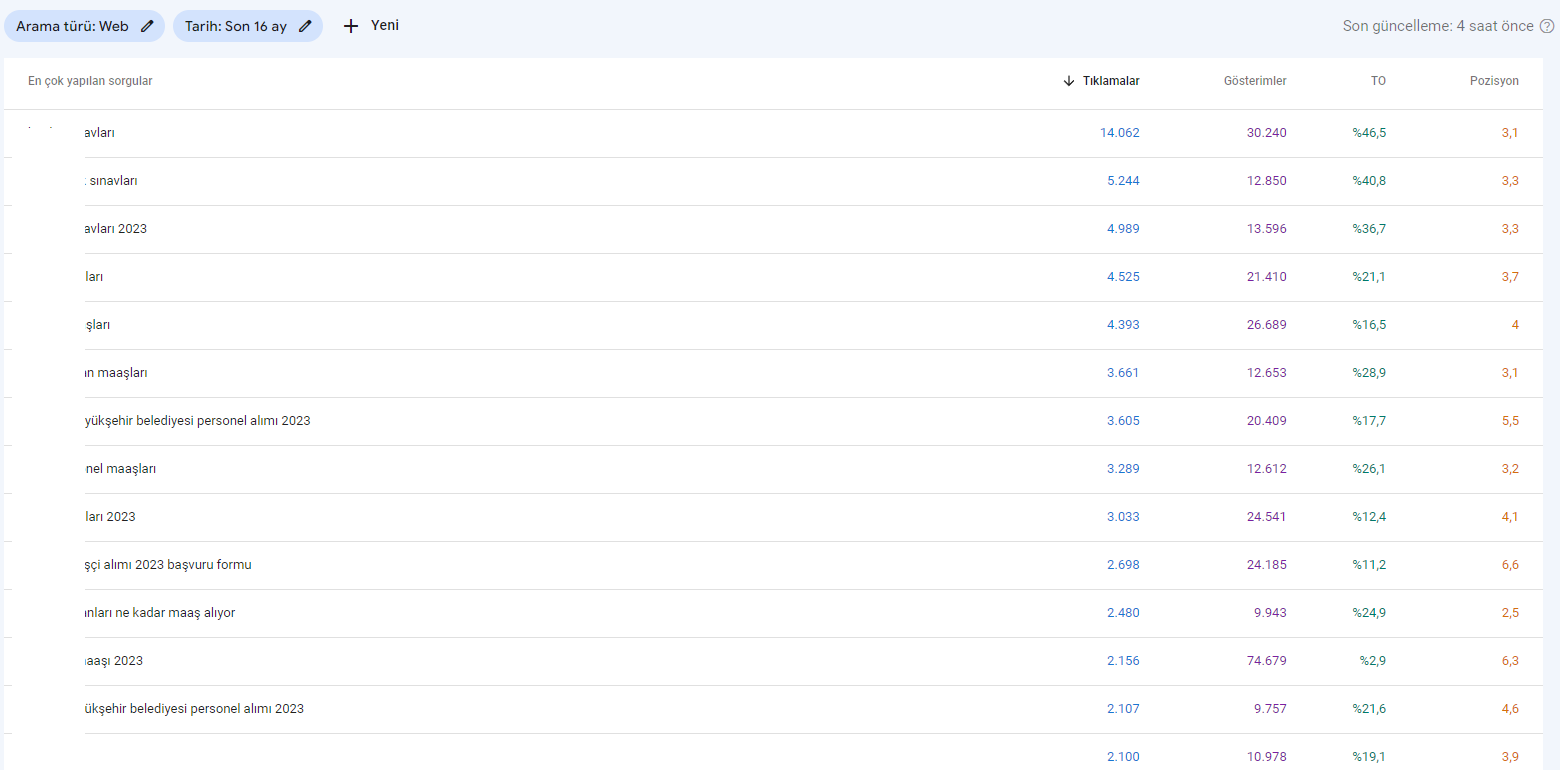Edit the Tarih: Son 16 ay pencil icon

tap(305, 27)
